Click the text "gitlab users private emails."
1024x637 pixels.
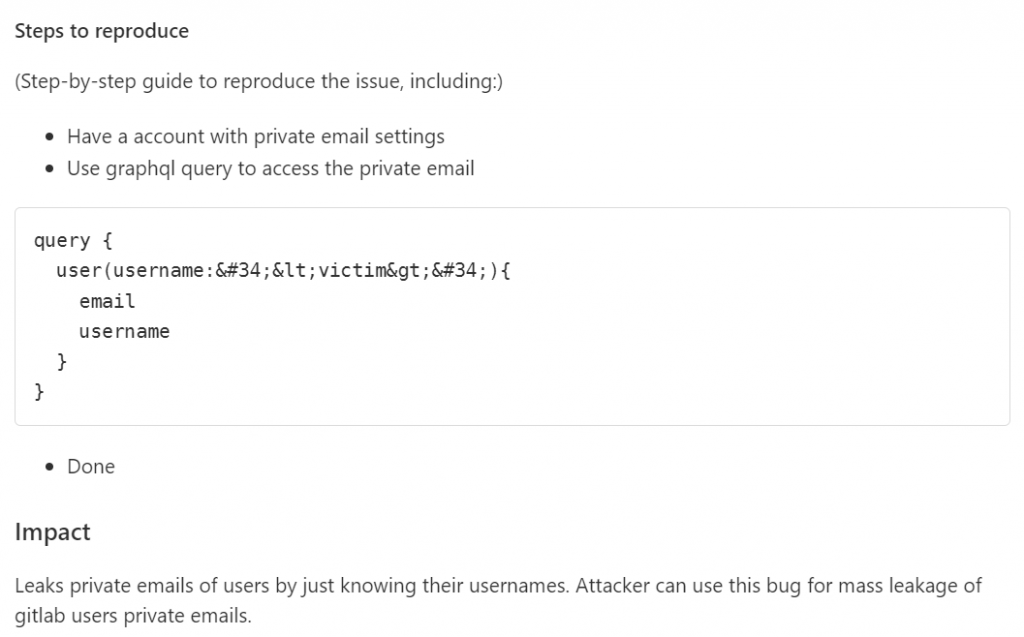click(x=133, y=616)
